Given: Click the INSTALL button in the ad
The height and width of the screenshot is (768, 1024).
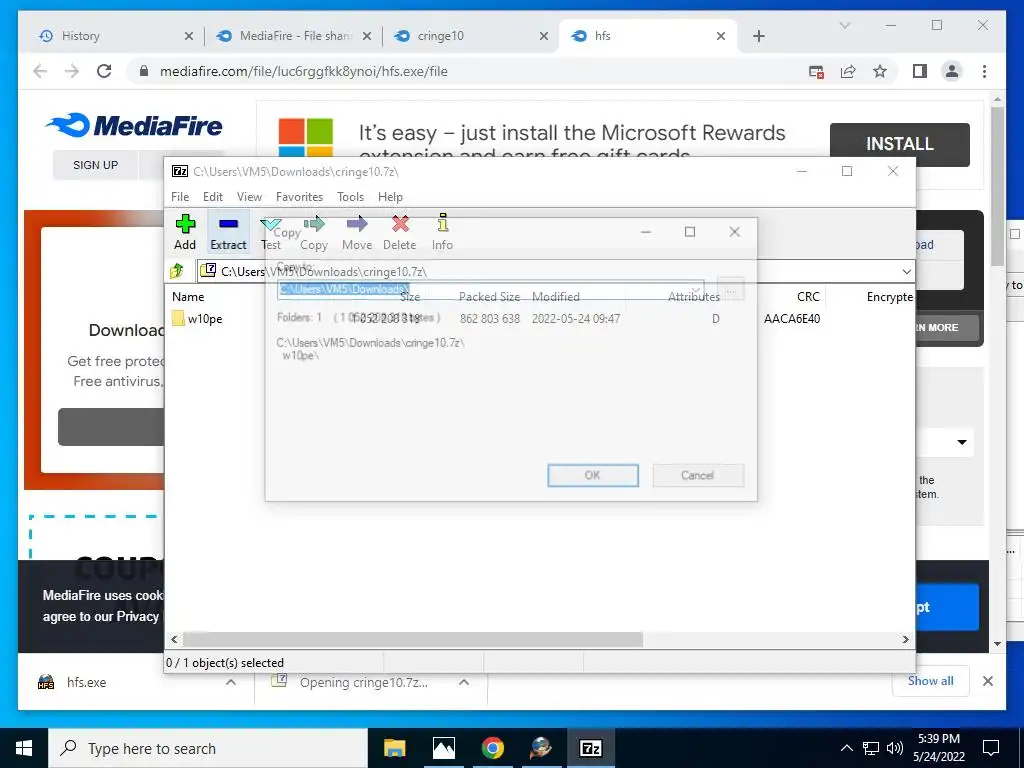Looking at the screenshot, I should click(899, 144).
